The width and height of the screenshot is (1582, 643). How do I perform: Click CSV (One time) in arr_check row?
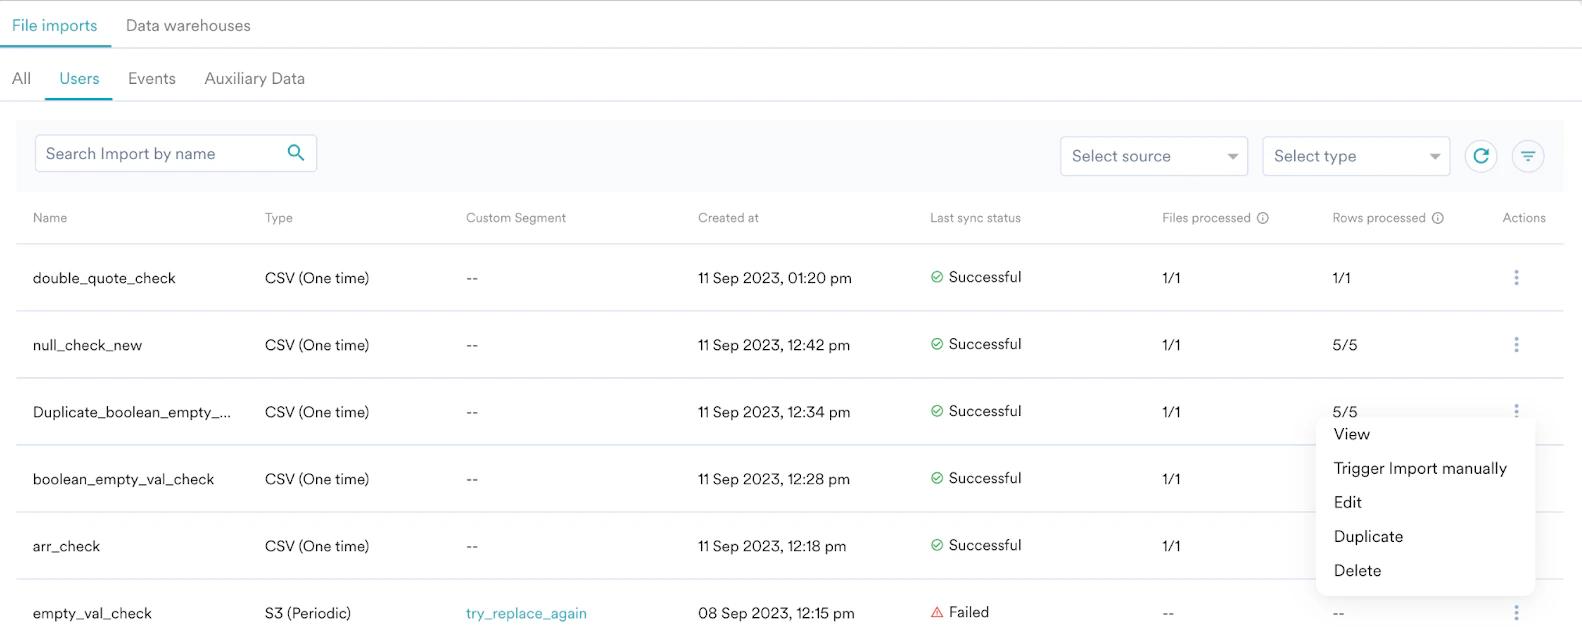(x=317, y=546)
